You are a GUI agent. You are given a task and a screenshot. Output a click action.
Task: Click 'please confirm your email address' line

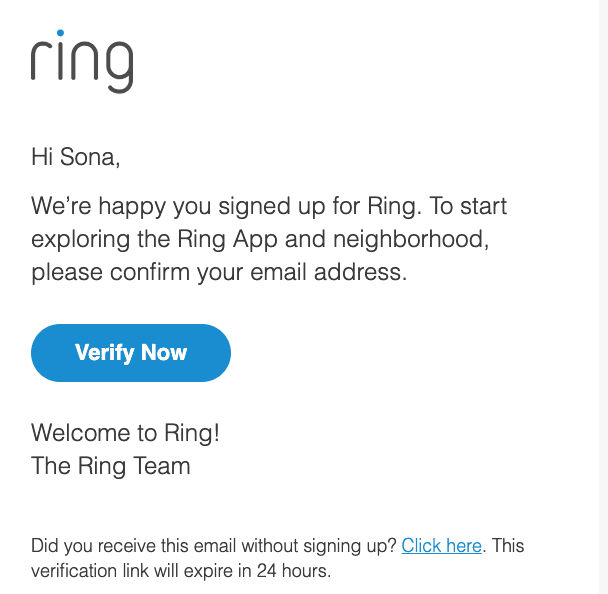(x=219, y=271)
